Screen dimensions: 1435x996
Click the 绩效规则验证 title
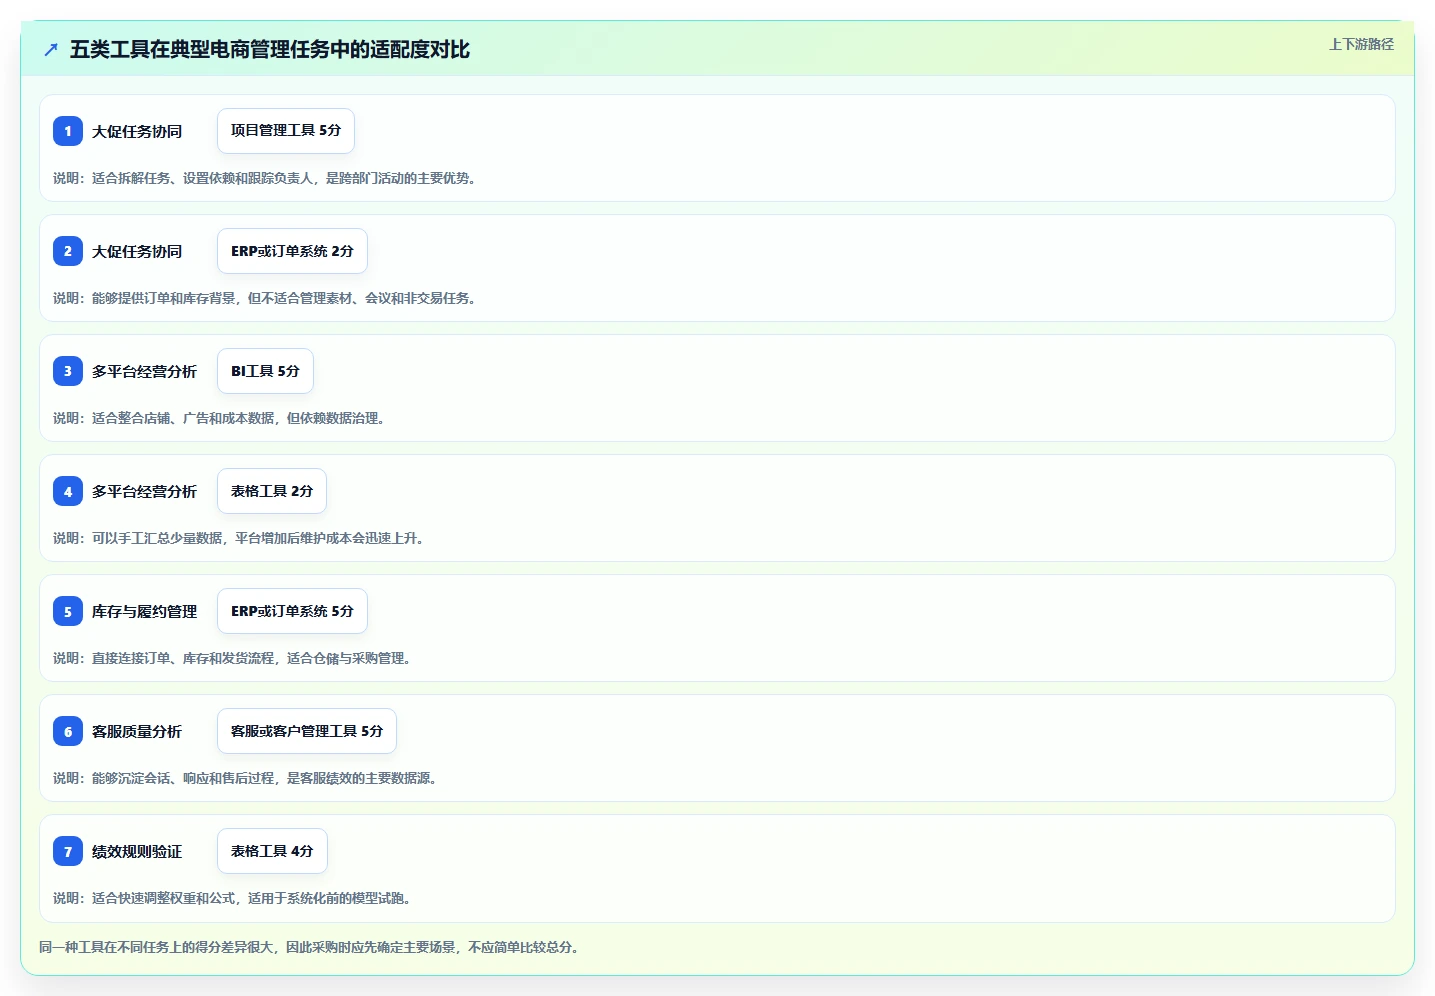137,851
